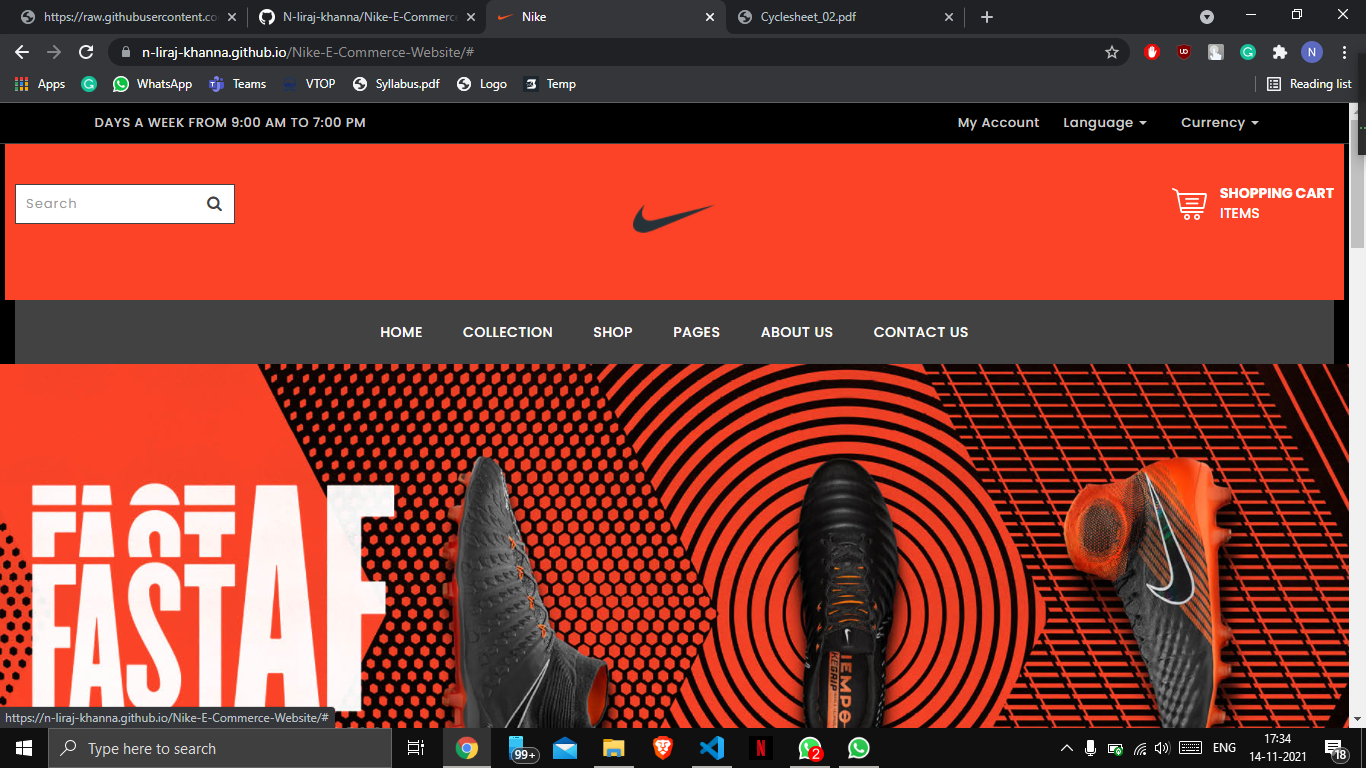Open Wi-Fi network settings in tray
The image size is (1366, 768).
[x=1140, y=748]
